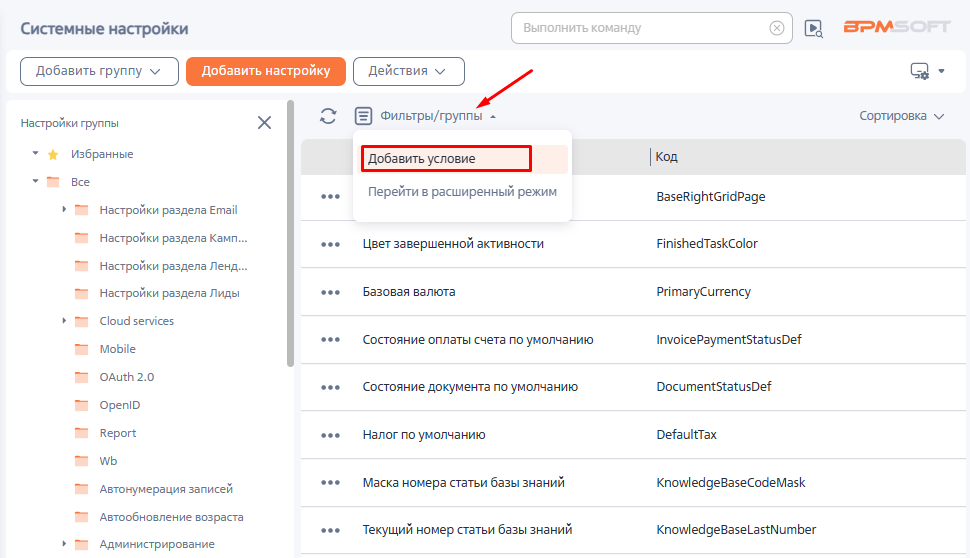Open the Действия dropdown
Image resolution: width=970 pixels, height=558 pixels.
point(408,71)
